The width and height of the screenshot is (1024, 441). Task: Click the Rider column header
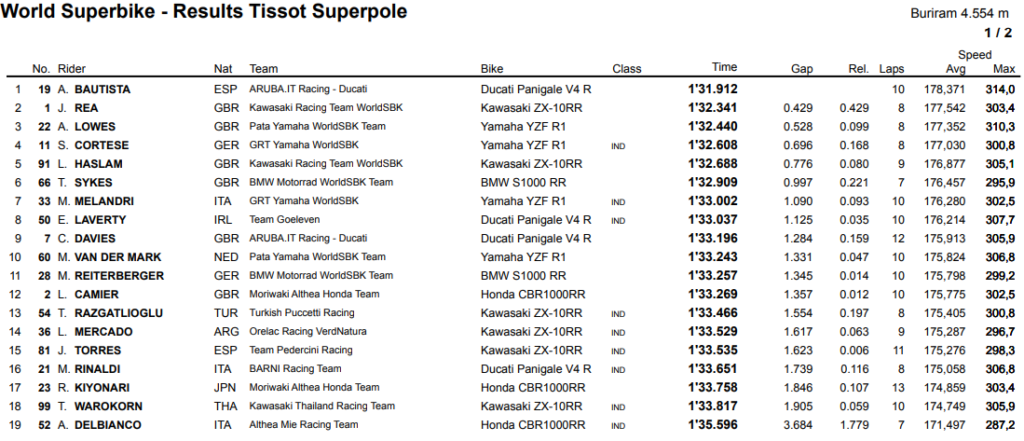click(72, 69)
